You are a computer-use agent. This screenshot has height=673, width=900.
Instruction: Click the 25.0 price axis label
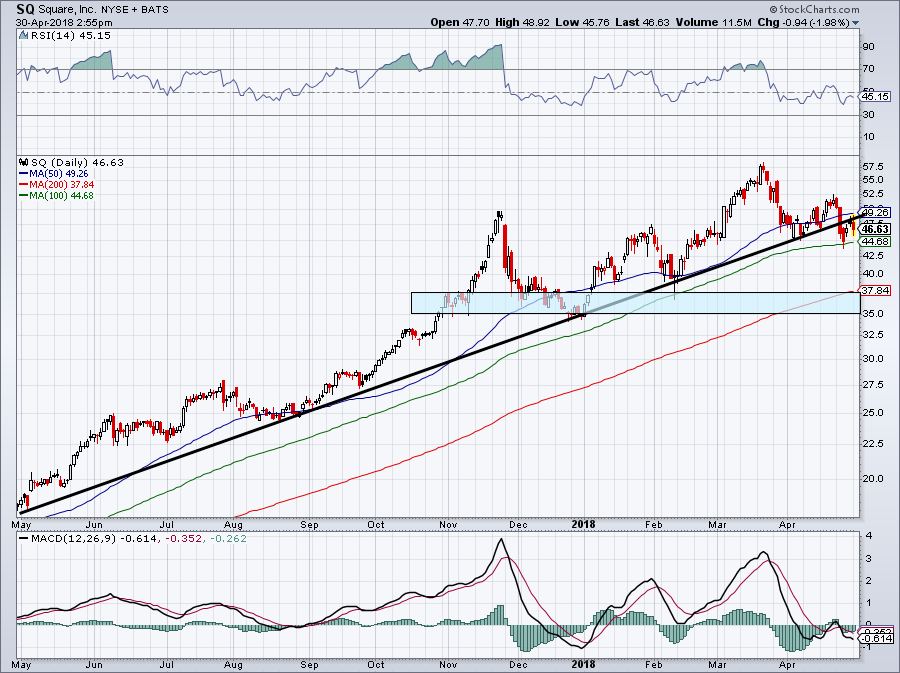pyautogui.click(x=872, y=413)
